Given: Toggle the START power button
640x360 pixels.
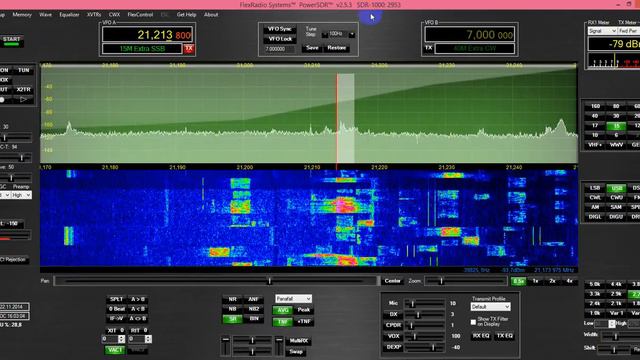Looking at the screenshot, I should [x=11, y=41].
